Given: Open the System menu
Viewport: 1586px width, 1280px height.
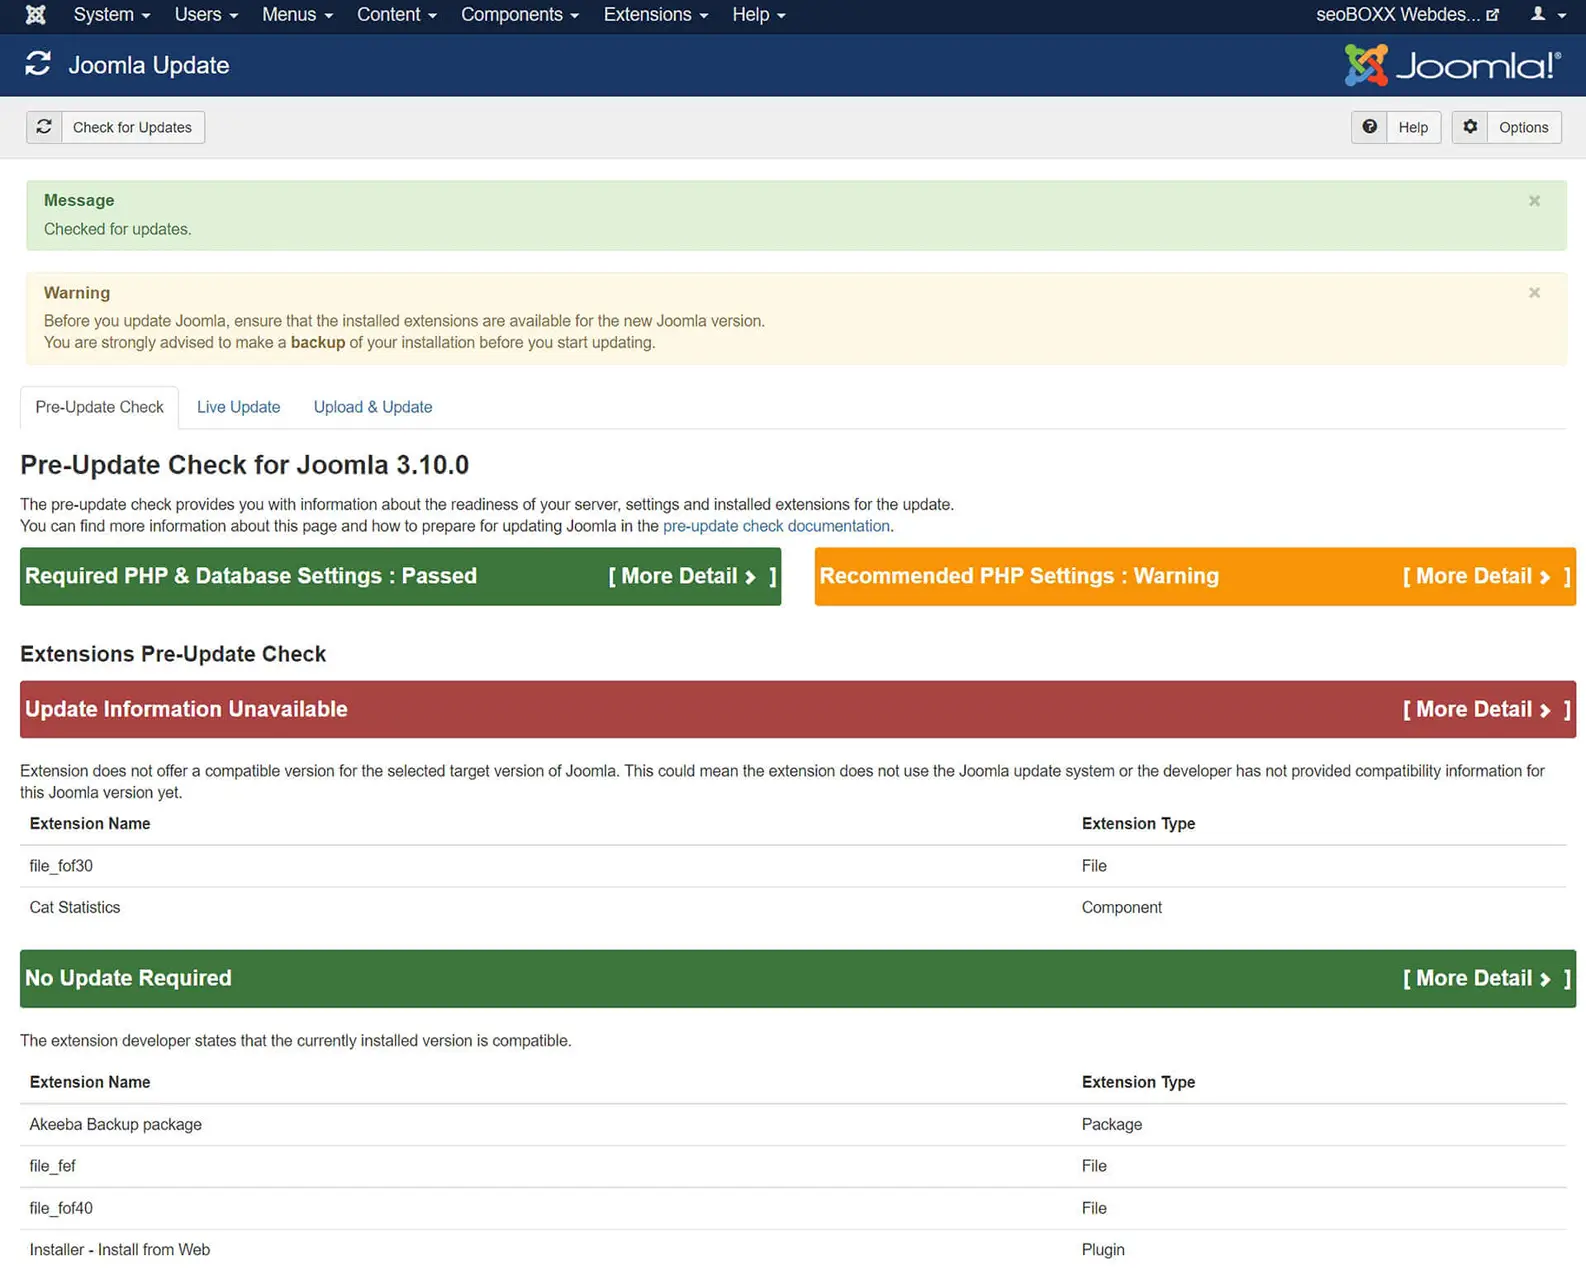Looking at the screenshot, I should (111, 15).
